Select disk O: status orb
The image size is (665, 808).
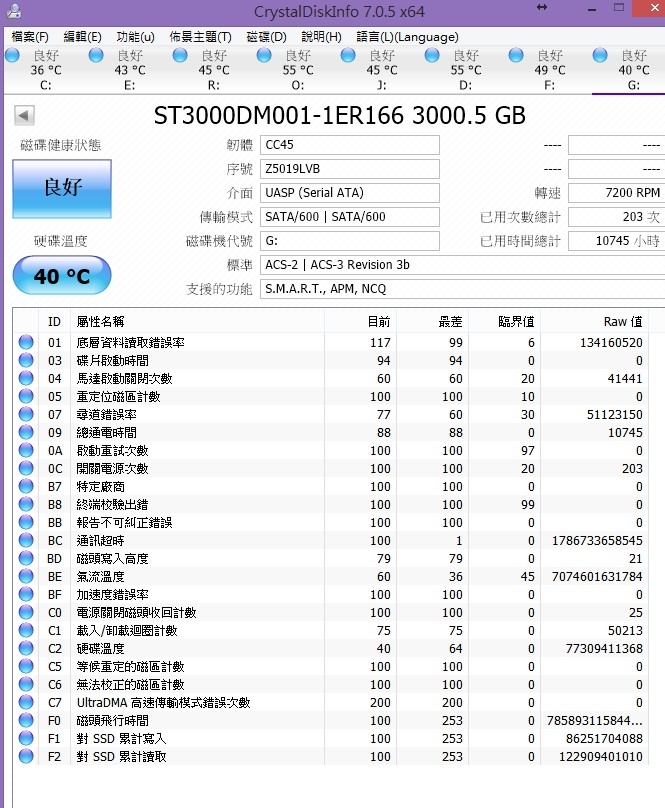click(x=264, y=55)
